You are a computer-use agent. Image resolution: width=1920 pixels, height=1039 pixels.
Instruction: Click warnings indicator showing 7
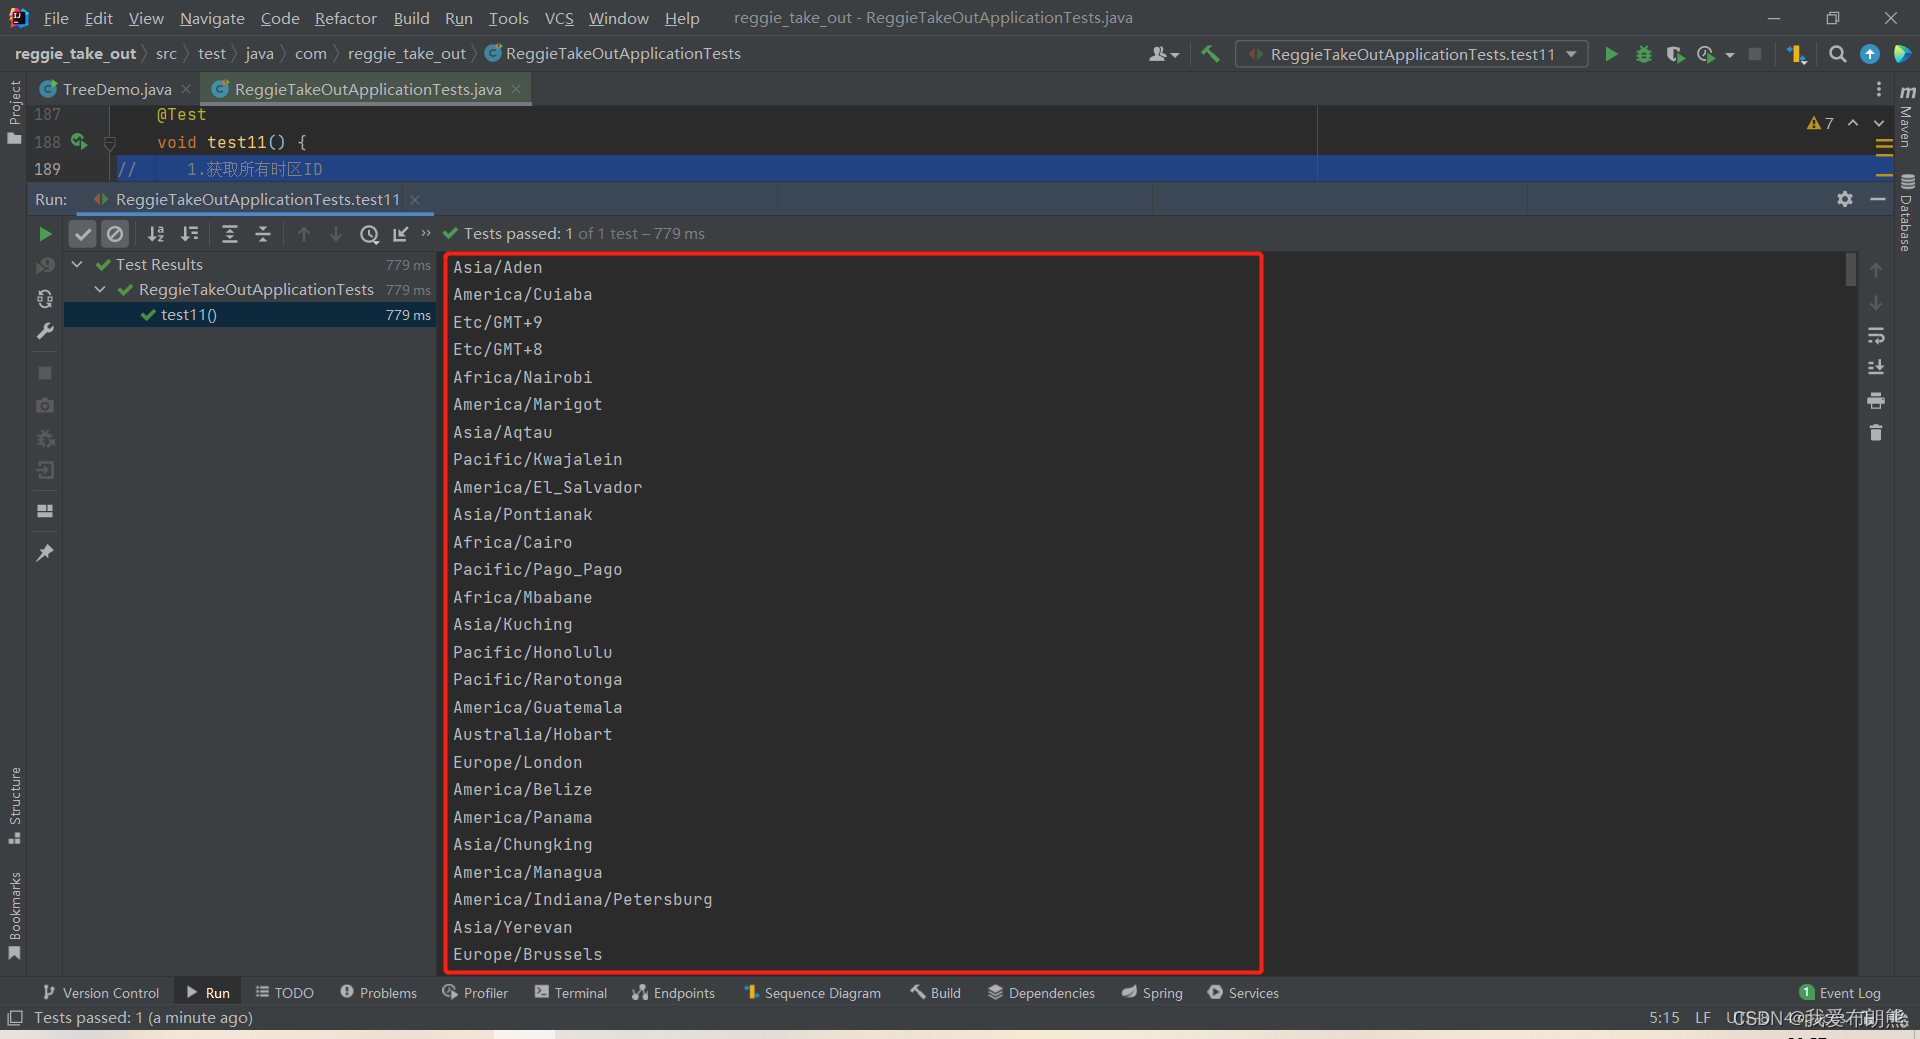(x=1820, y=123)
